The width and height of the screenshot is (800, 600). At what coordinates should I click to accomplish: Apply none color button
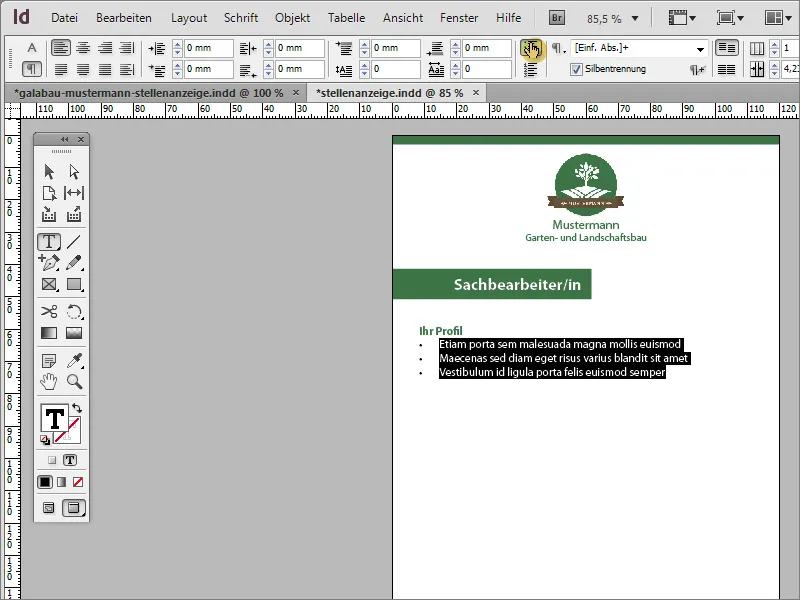tap(78, 482)
